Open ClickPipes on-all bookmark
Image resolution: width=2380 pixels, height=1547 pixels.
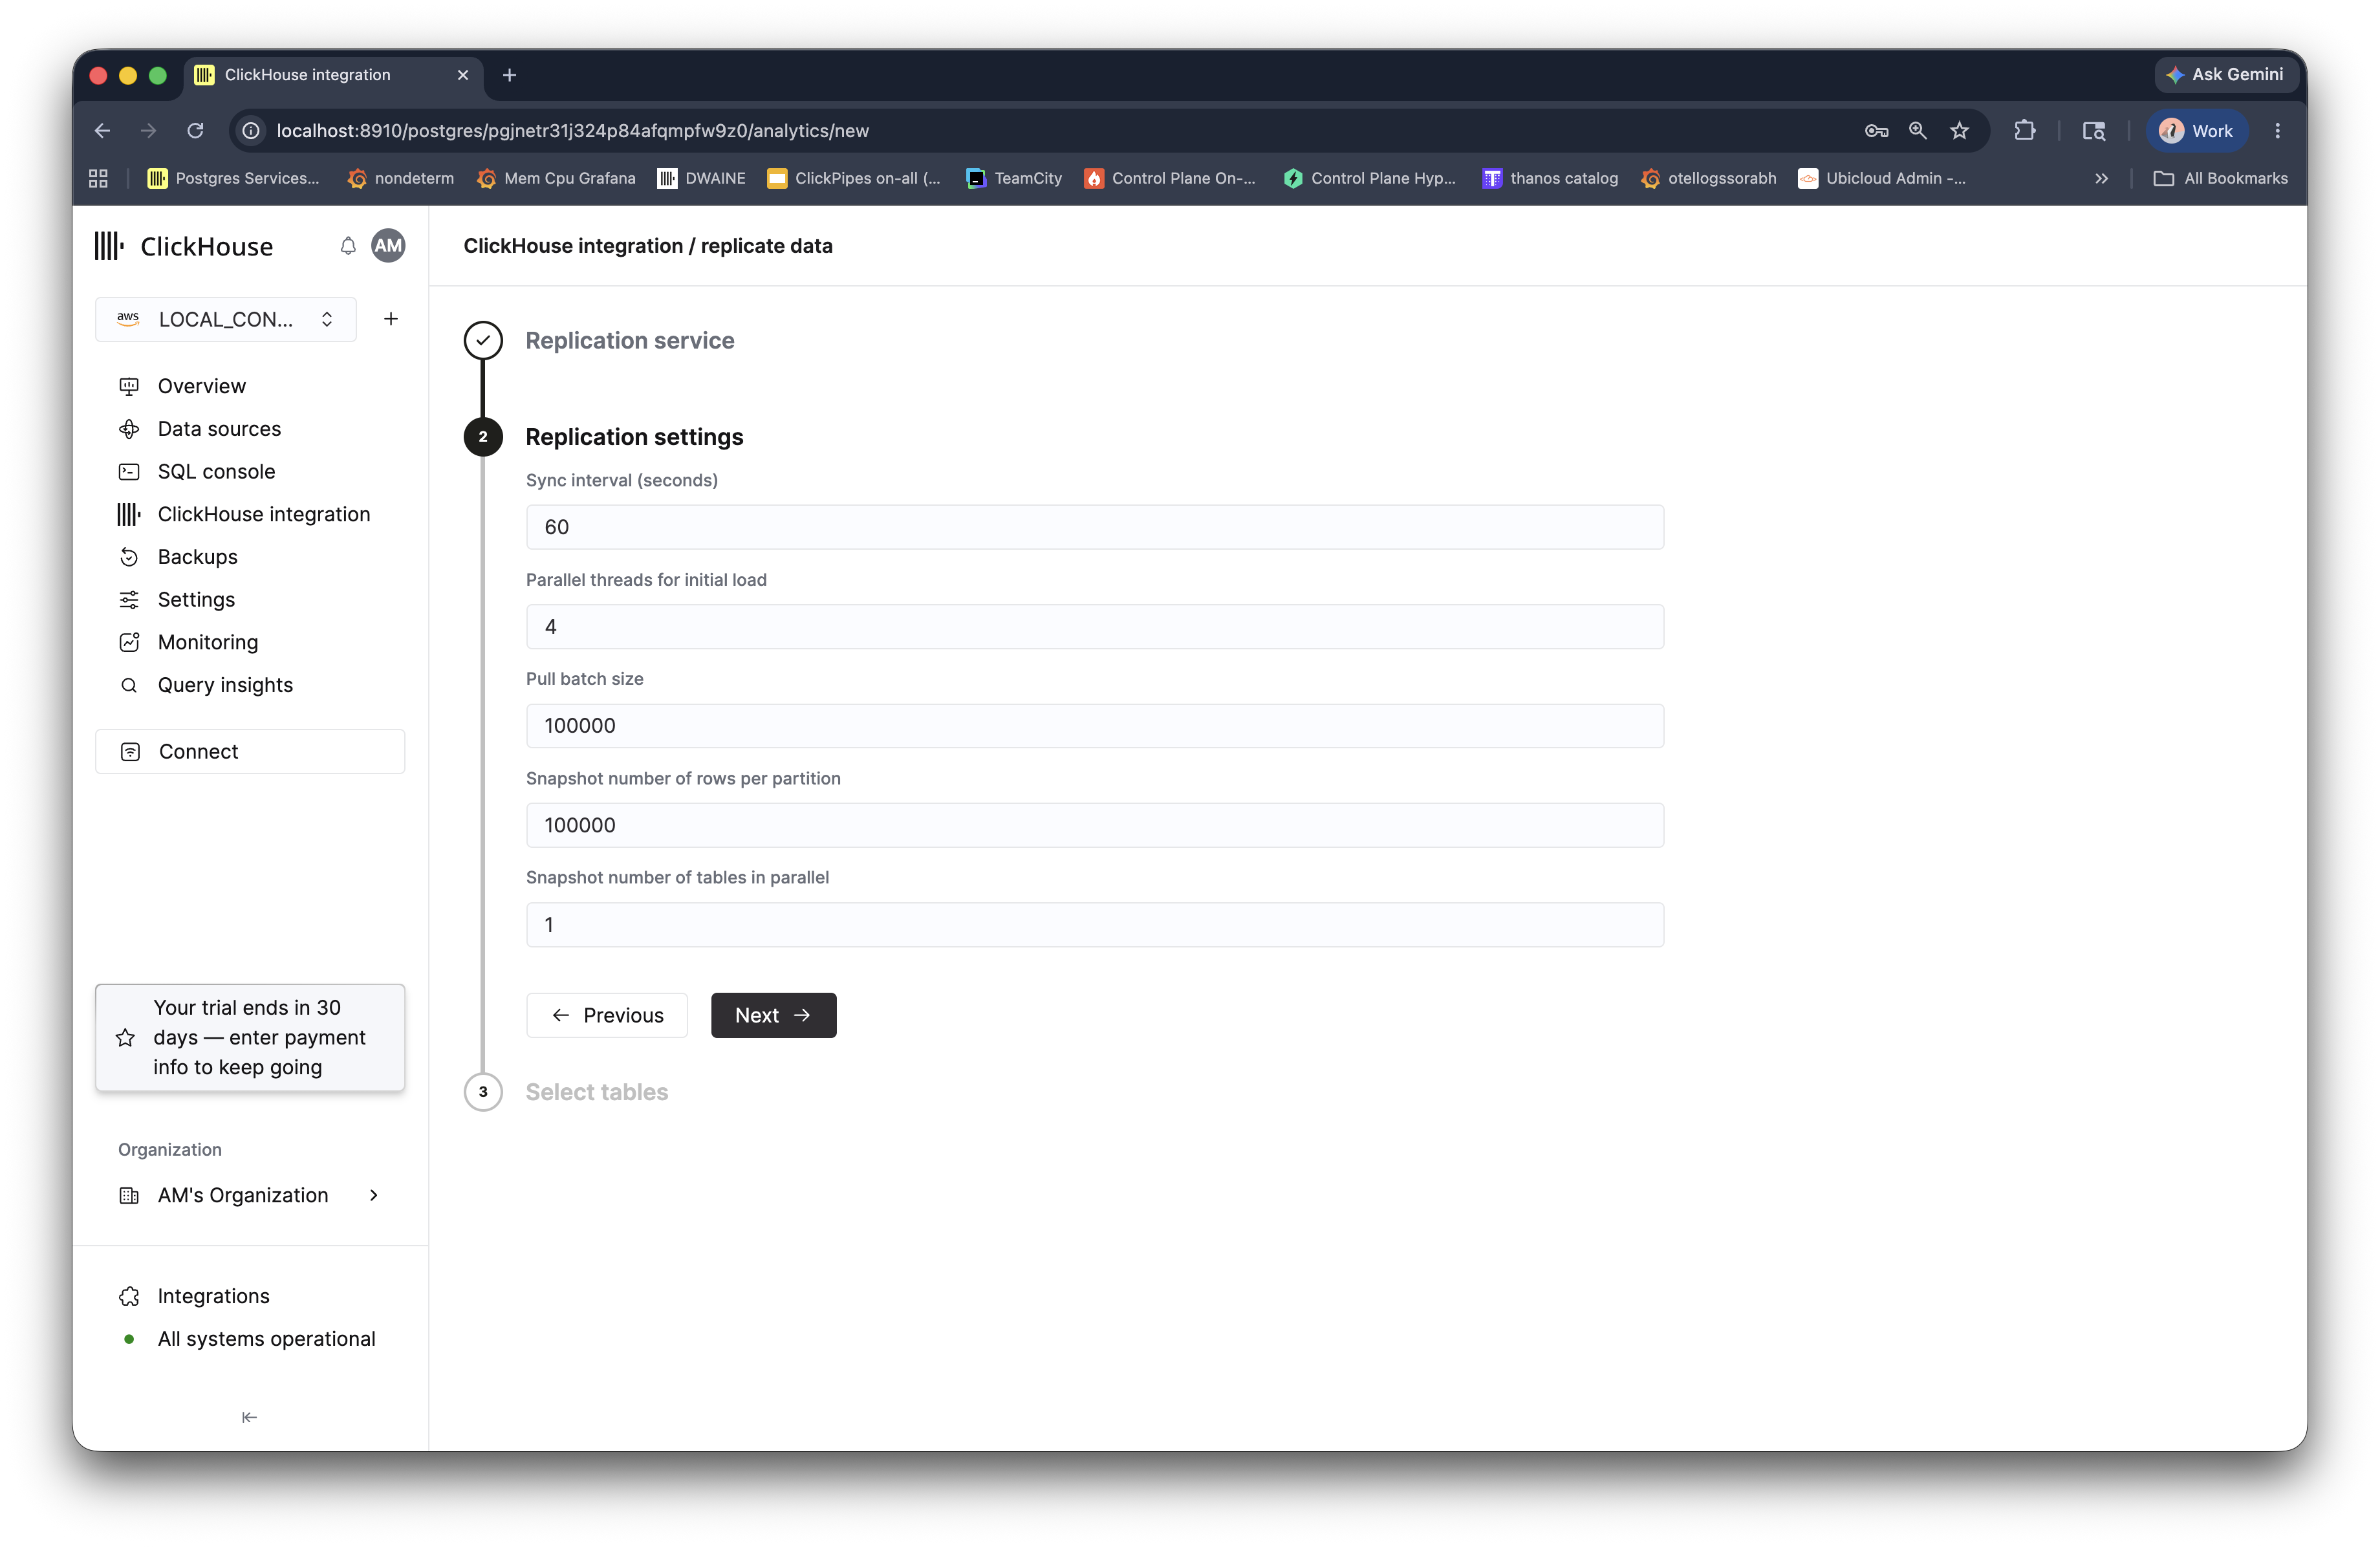click(854, 178)
